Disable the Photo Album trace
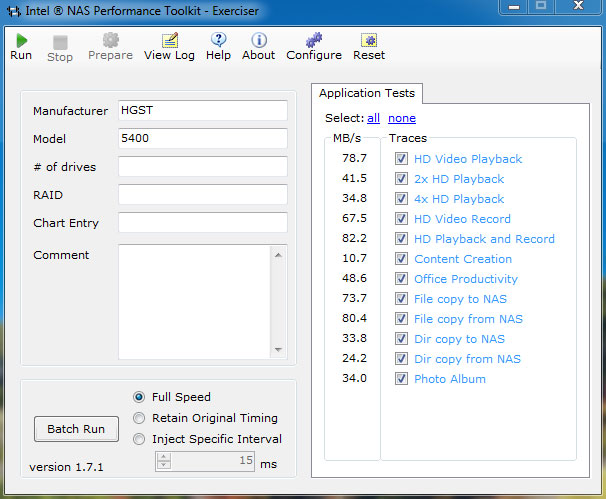This screenshot has width=606, height=499. coord(401,379)
